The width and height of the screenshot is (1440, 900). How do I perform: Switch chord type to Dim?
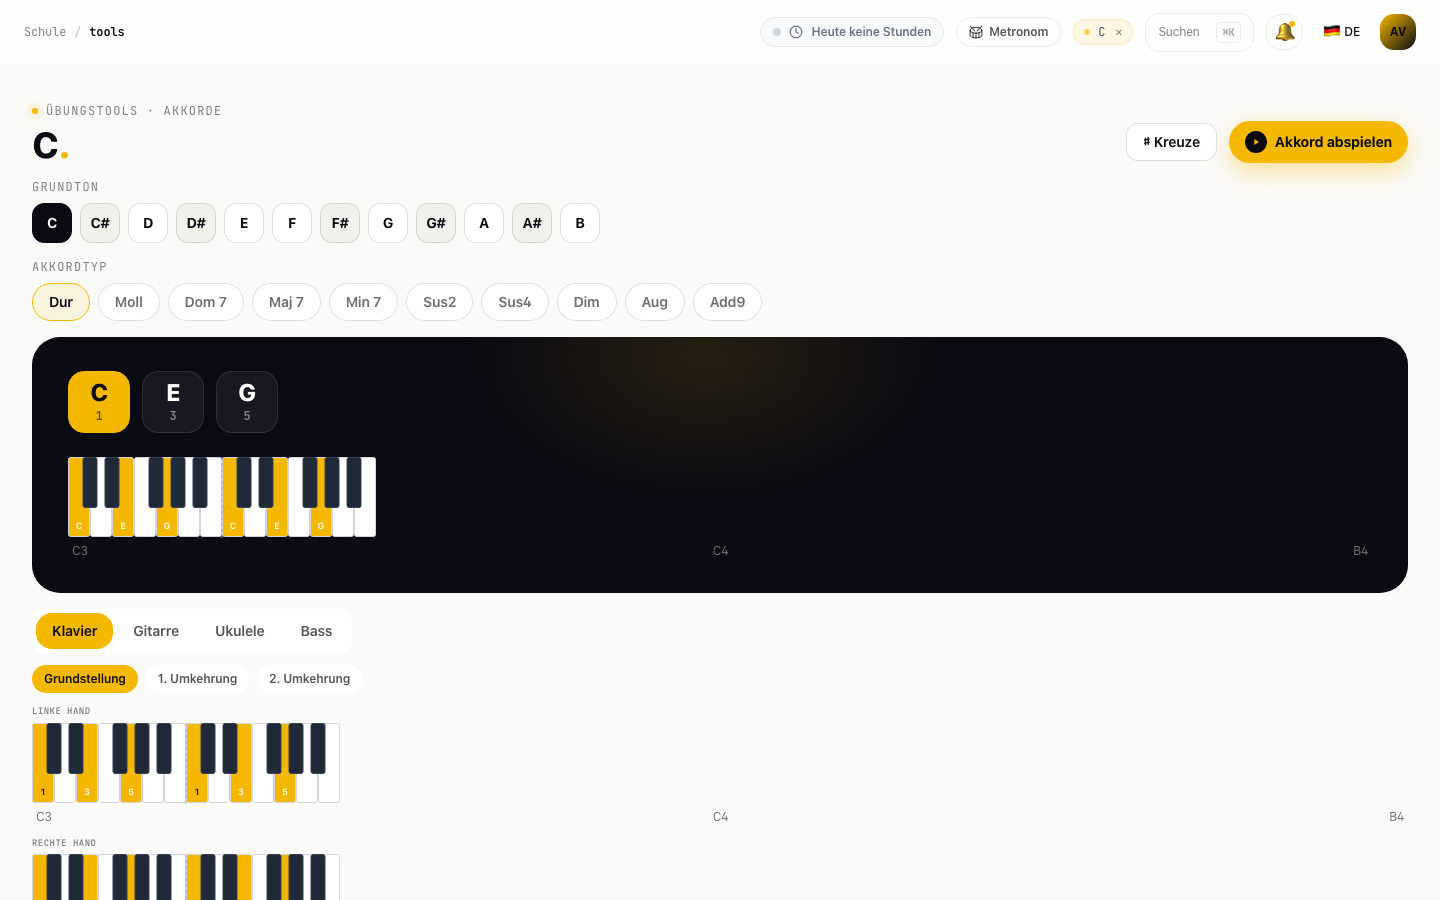point(587,302)
